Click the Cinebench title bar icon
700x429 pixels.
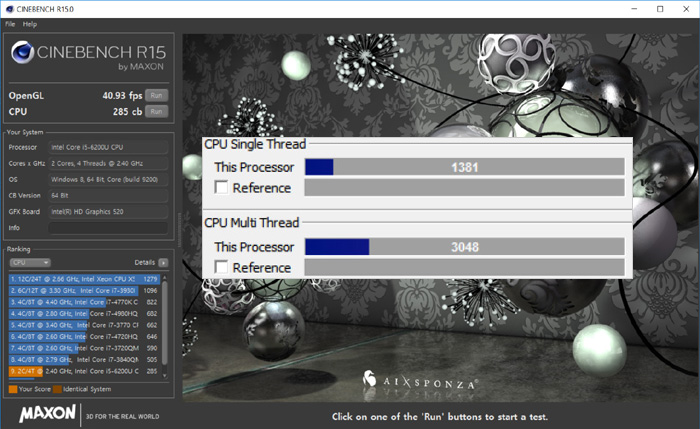[9, 9]
